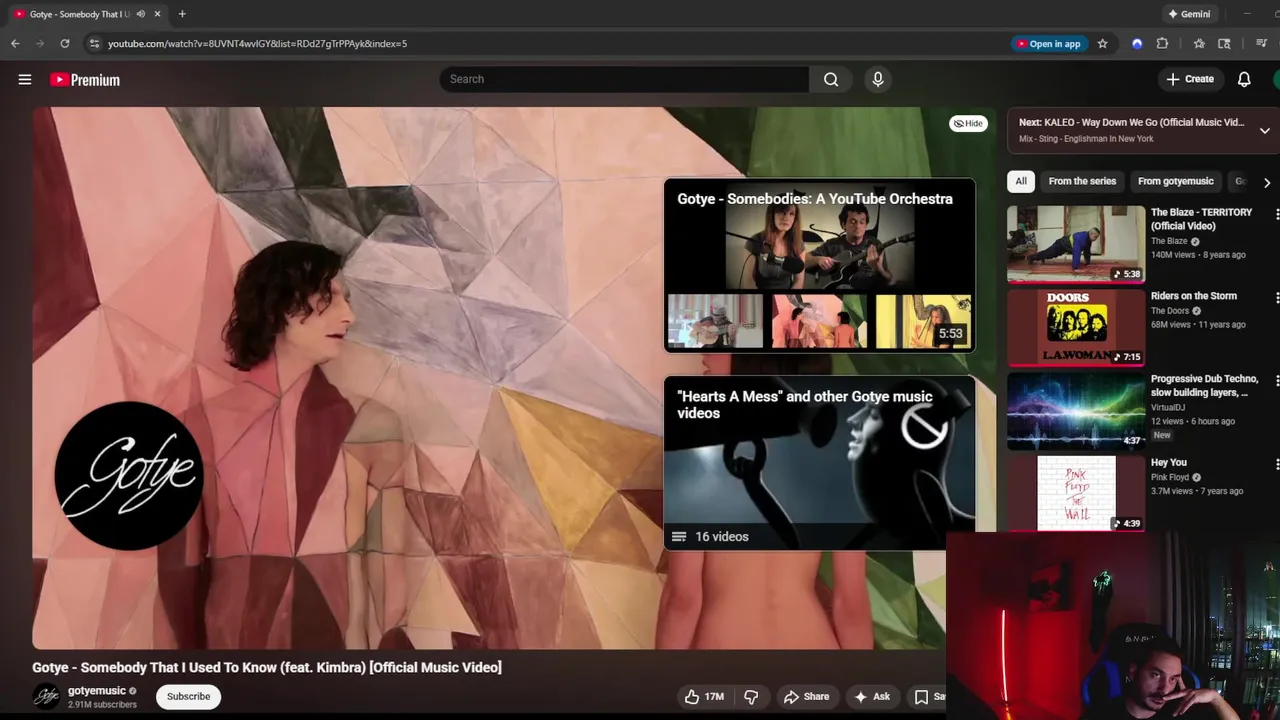Click the video title text
Viewport: 1280px width, 720px height.
point(267,667)
